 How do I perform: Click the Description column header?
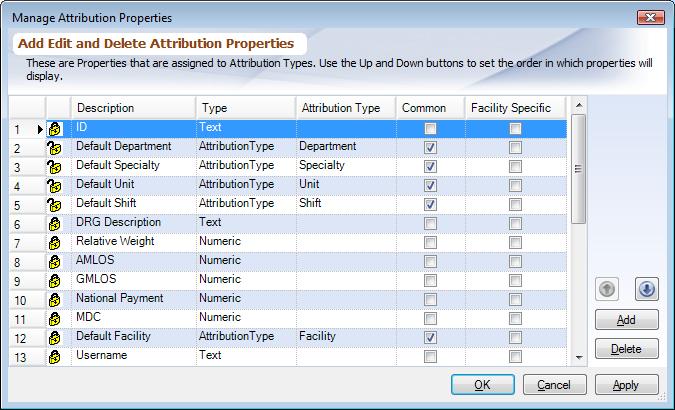tap(133, 108)
